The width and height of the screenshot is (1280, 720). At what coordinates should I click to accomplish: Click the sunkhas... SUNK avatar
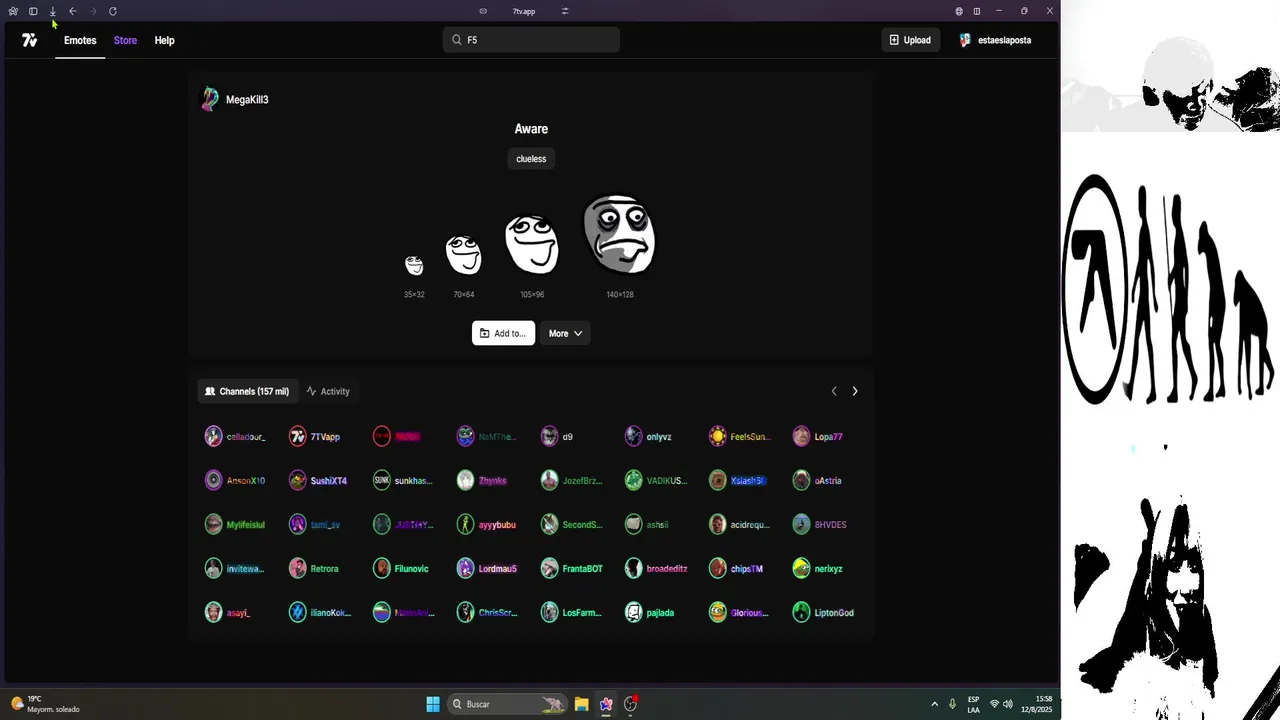(x=381, y=480)
